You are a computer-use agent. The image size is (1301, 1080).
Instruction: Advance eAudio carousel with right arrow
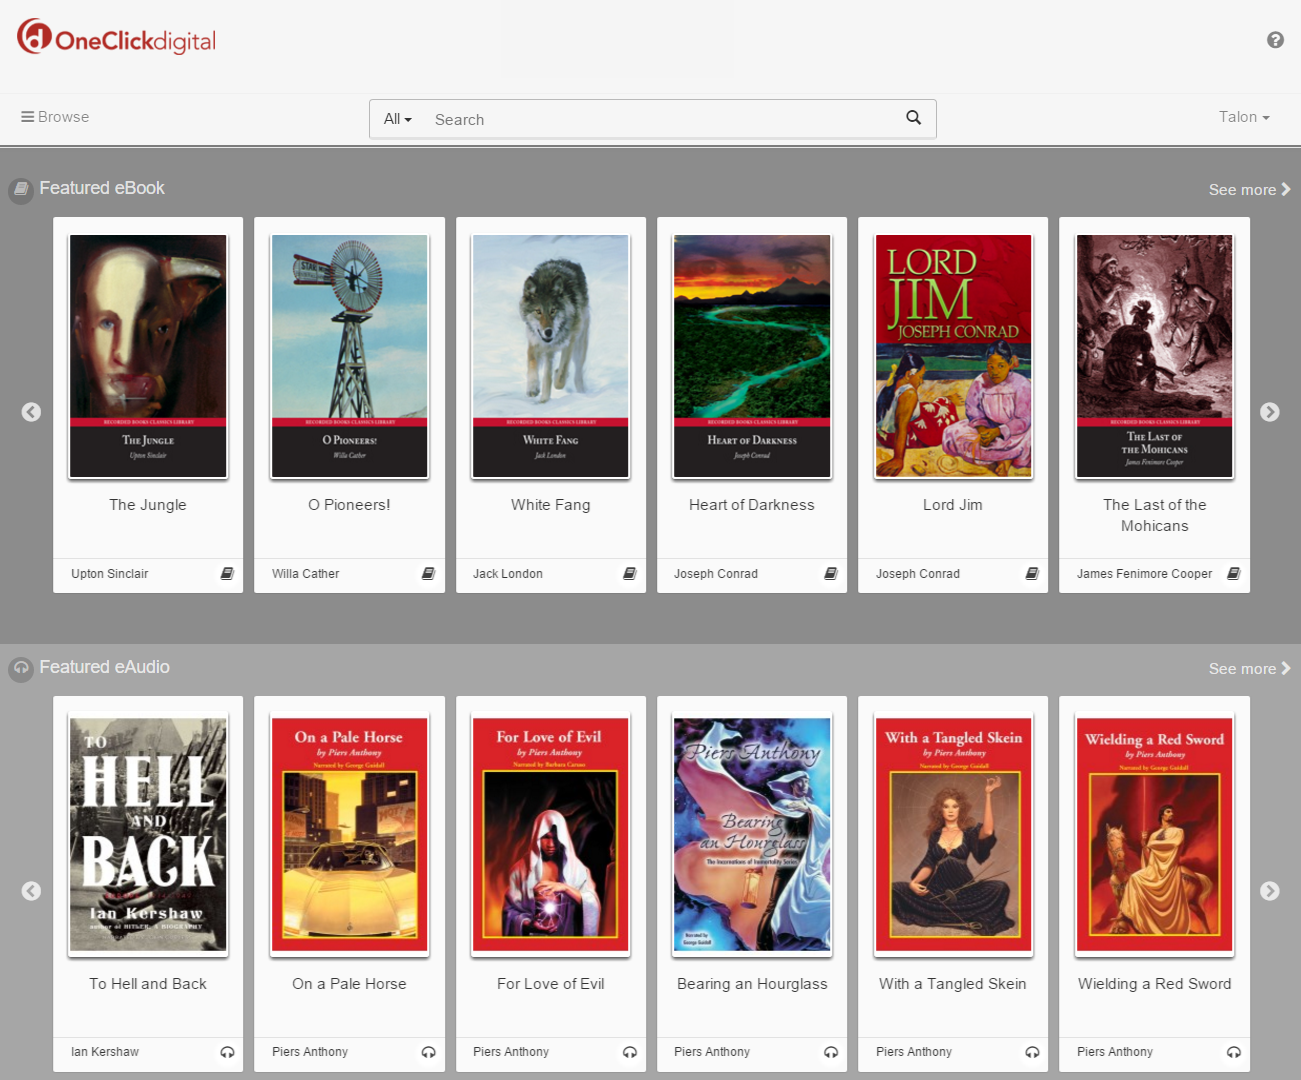click(x=1270, y=891)
